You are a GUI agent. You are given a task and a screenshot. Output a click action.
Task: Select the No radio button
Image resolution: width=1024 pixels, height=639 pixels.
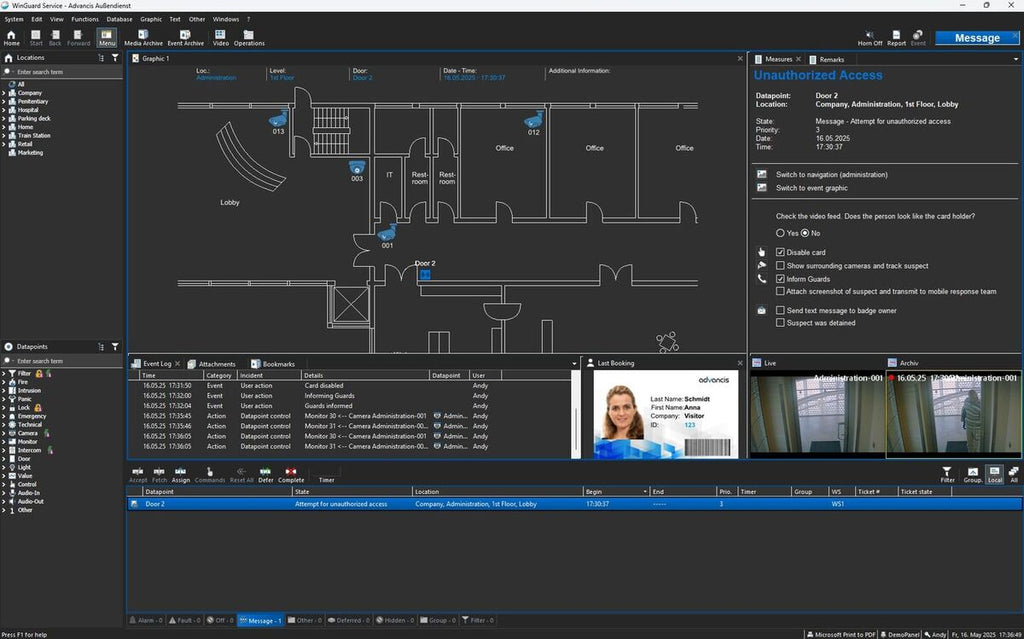click(x=805, y=233)
